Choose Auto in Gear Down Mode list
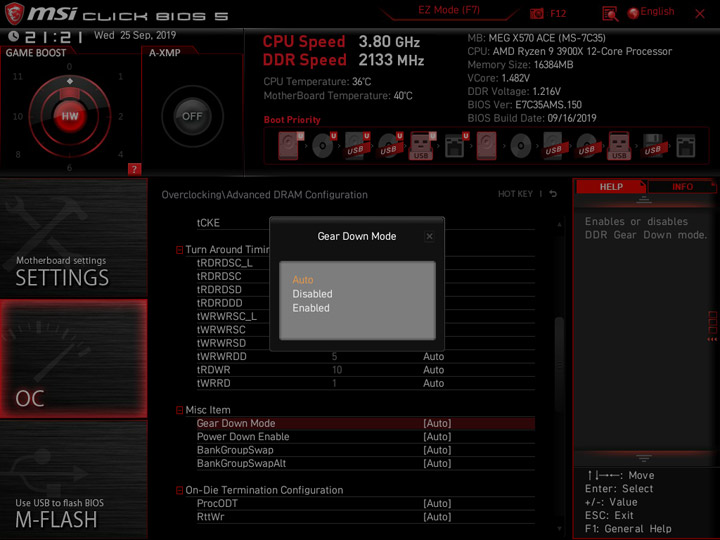The image size is (720, 540). 303,280
